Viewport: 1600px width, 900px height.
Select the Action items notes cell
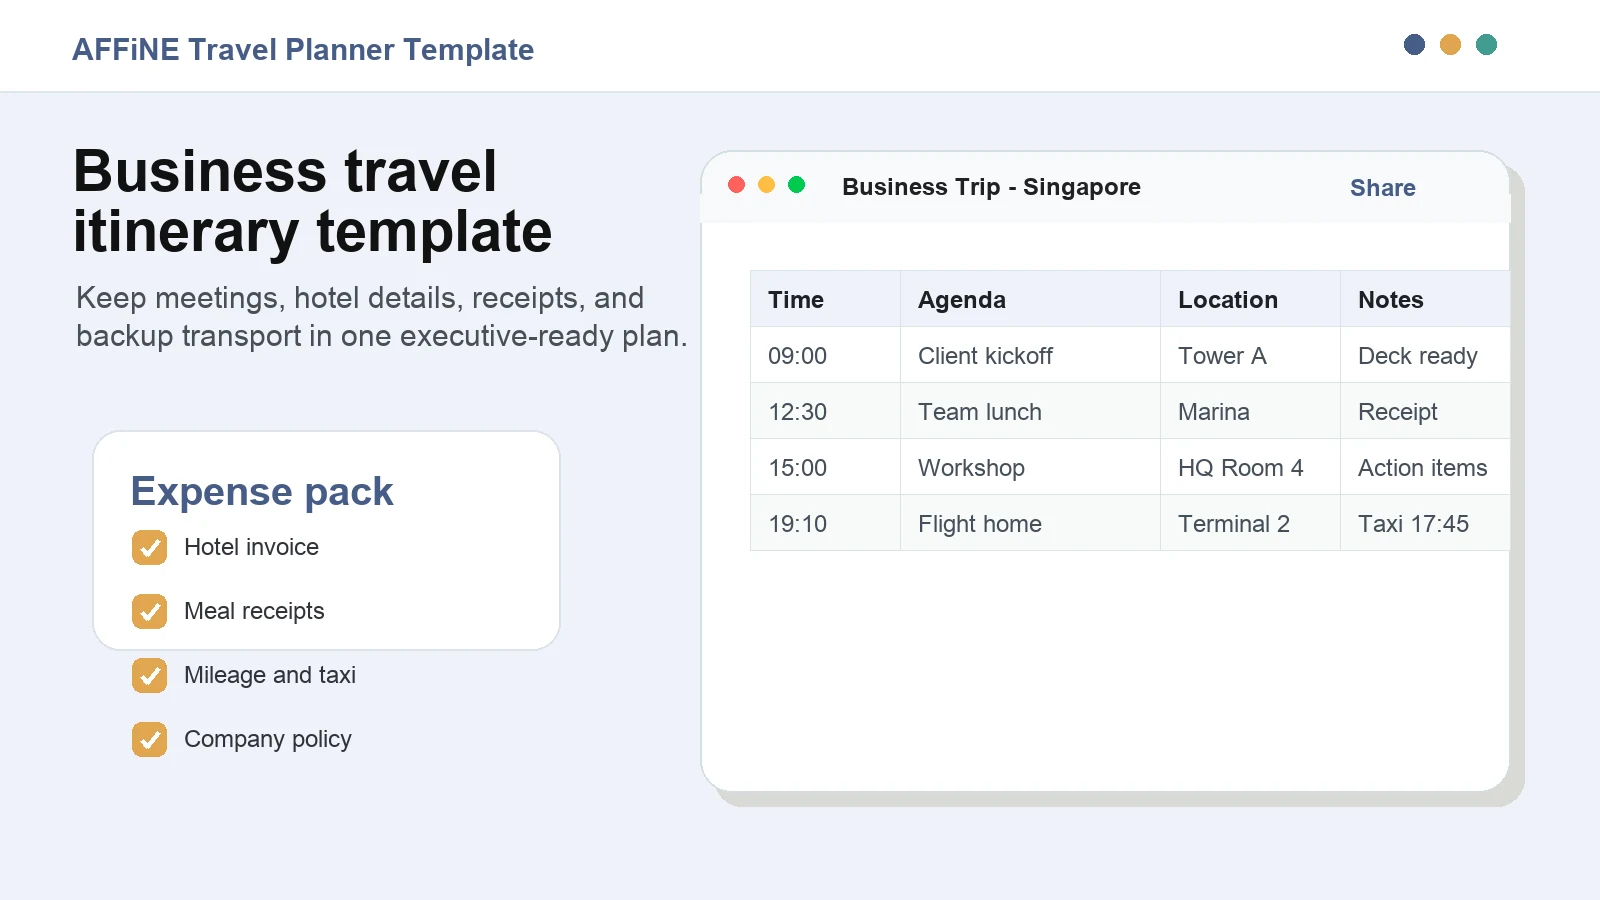pyautogui.click(x=1425, y=467)
